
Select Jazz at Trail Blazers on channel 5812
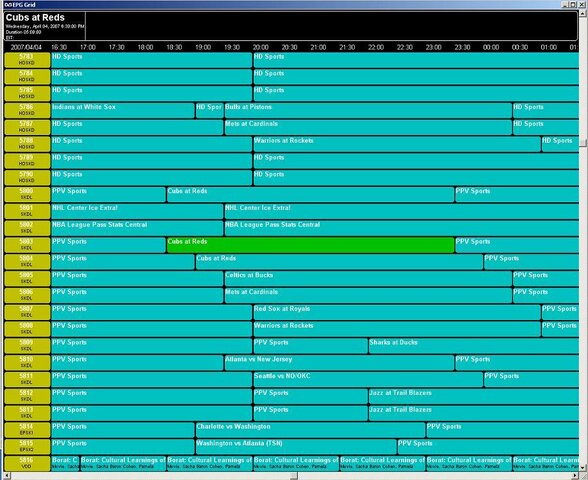click(474, 396)
